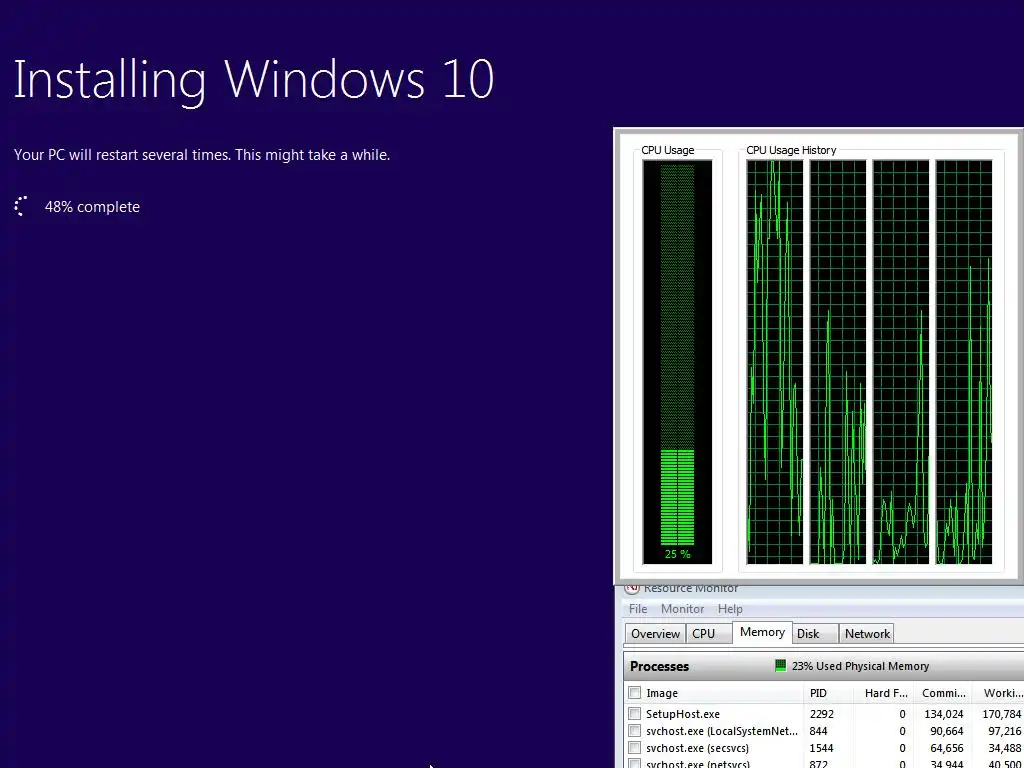The height and width of the screenshot is (768, 1024).
Task: Click the green Used Physical Memory indicator
Action: click(780, 666)
